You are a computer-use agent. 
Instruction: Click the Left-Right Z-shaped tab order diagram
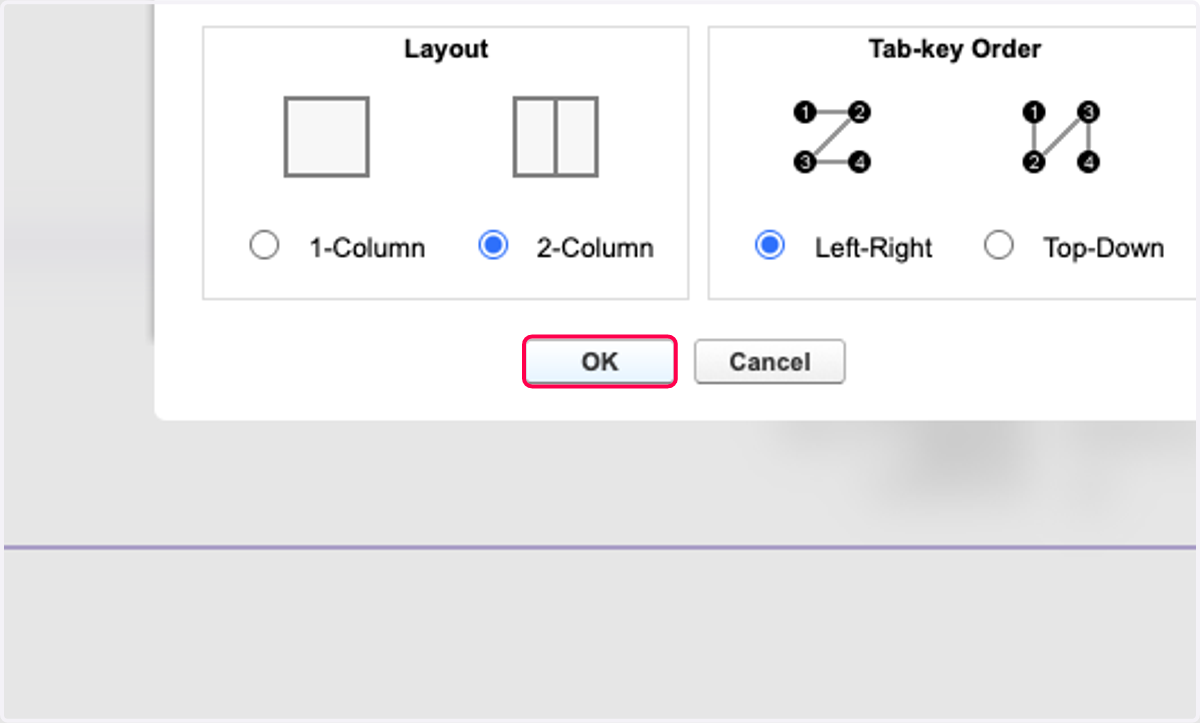[x=832, y=136]
